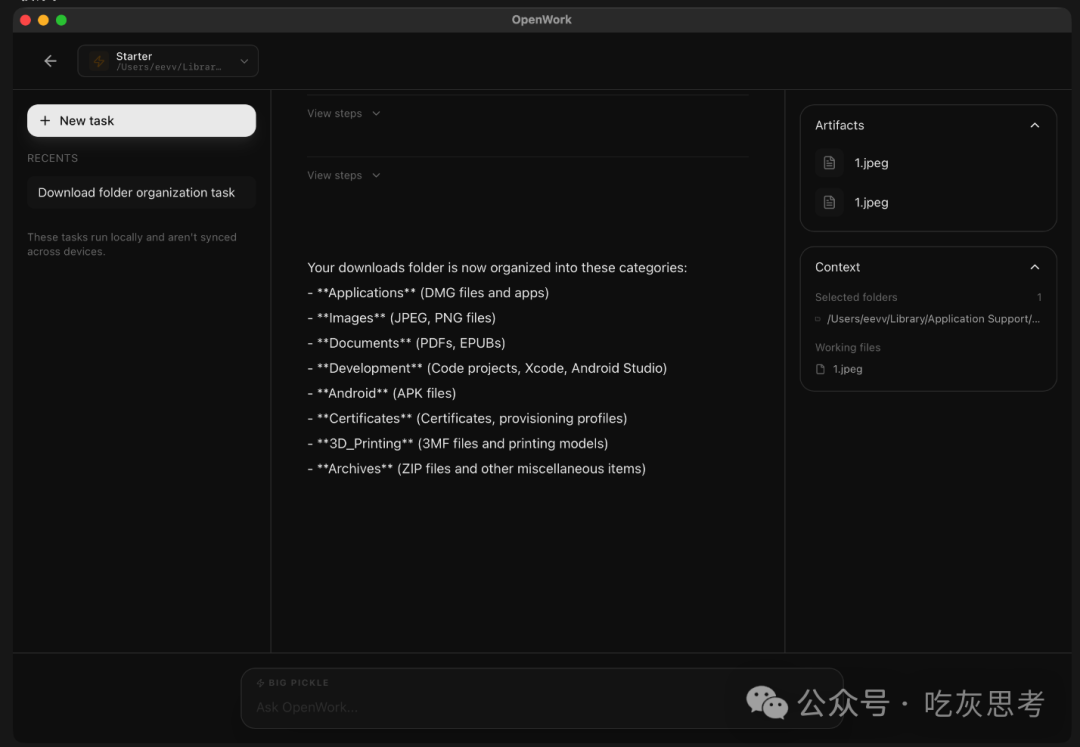1080x747 pixels.
Task: Start a New task
Action: click(x=141, y=120)
